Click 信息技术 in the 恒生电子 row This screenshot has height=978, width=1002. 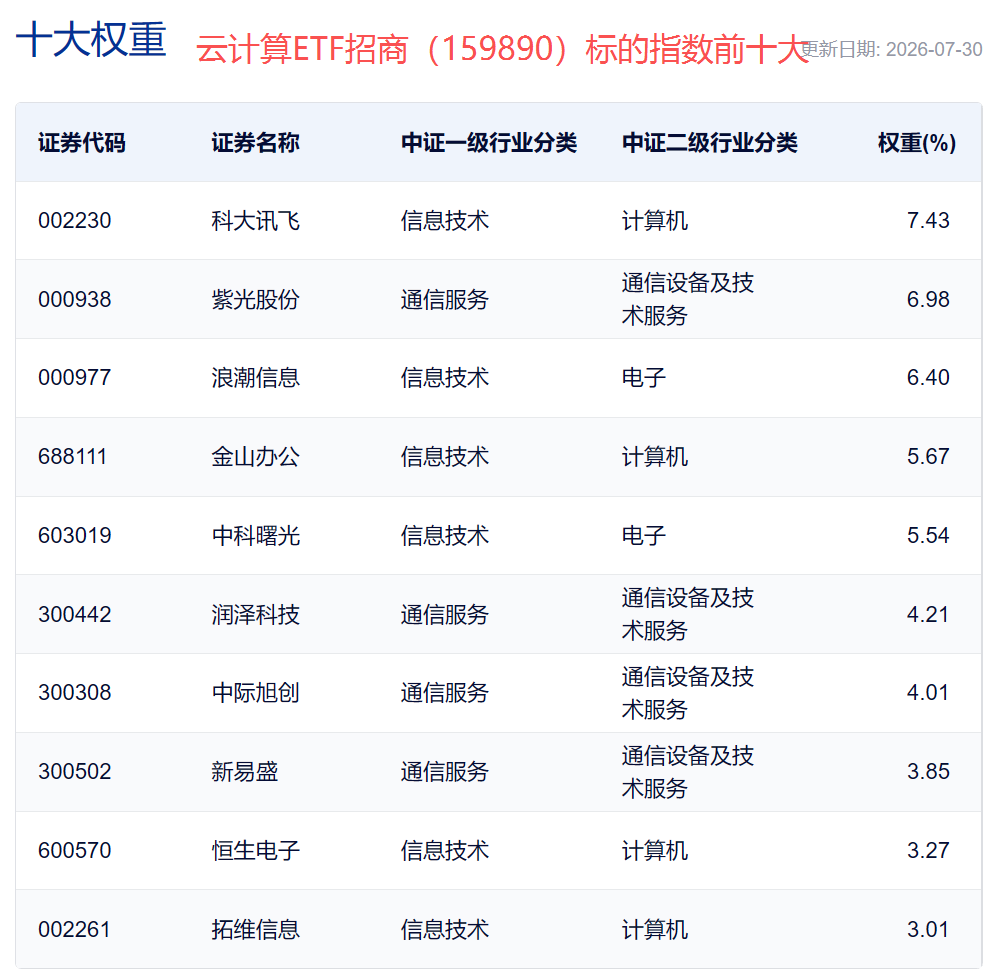(445, 850)
